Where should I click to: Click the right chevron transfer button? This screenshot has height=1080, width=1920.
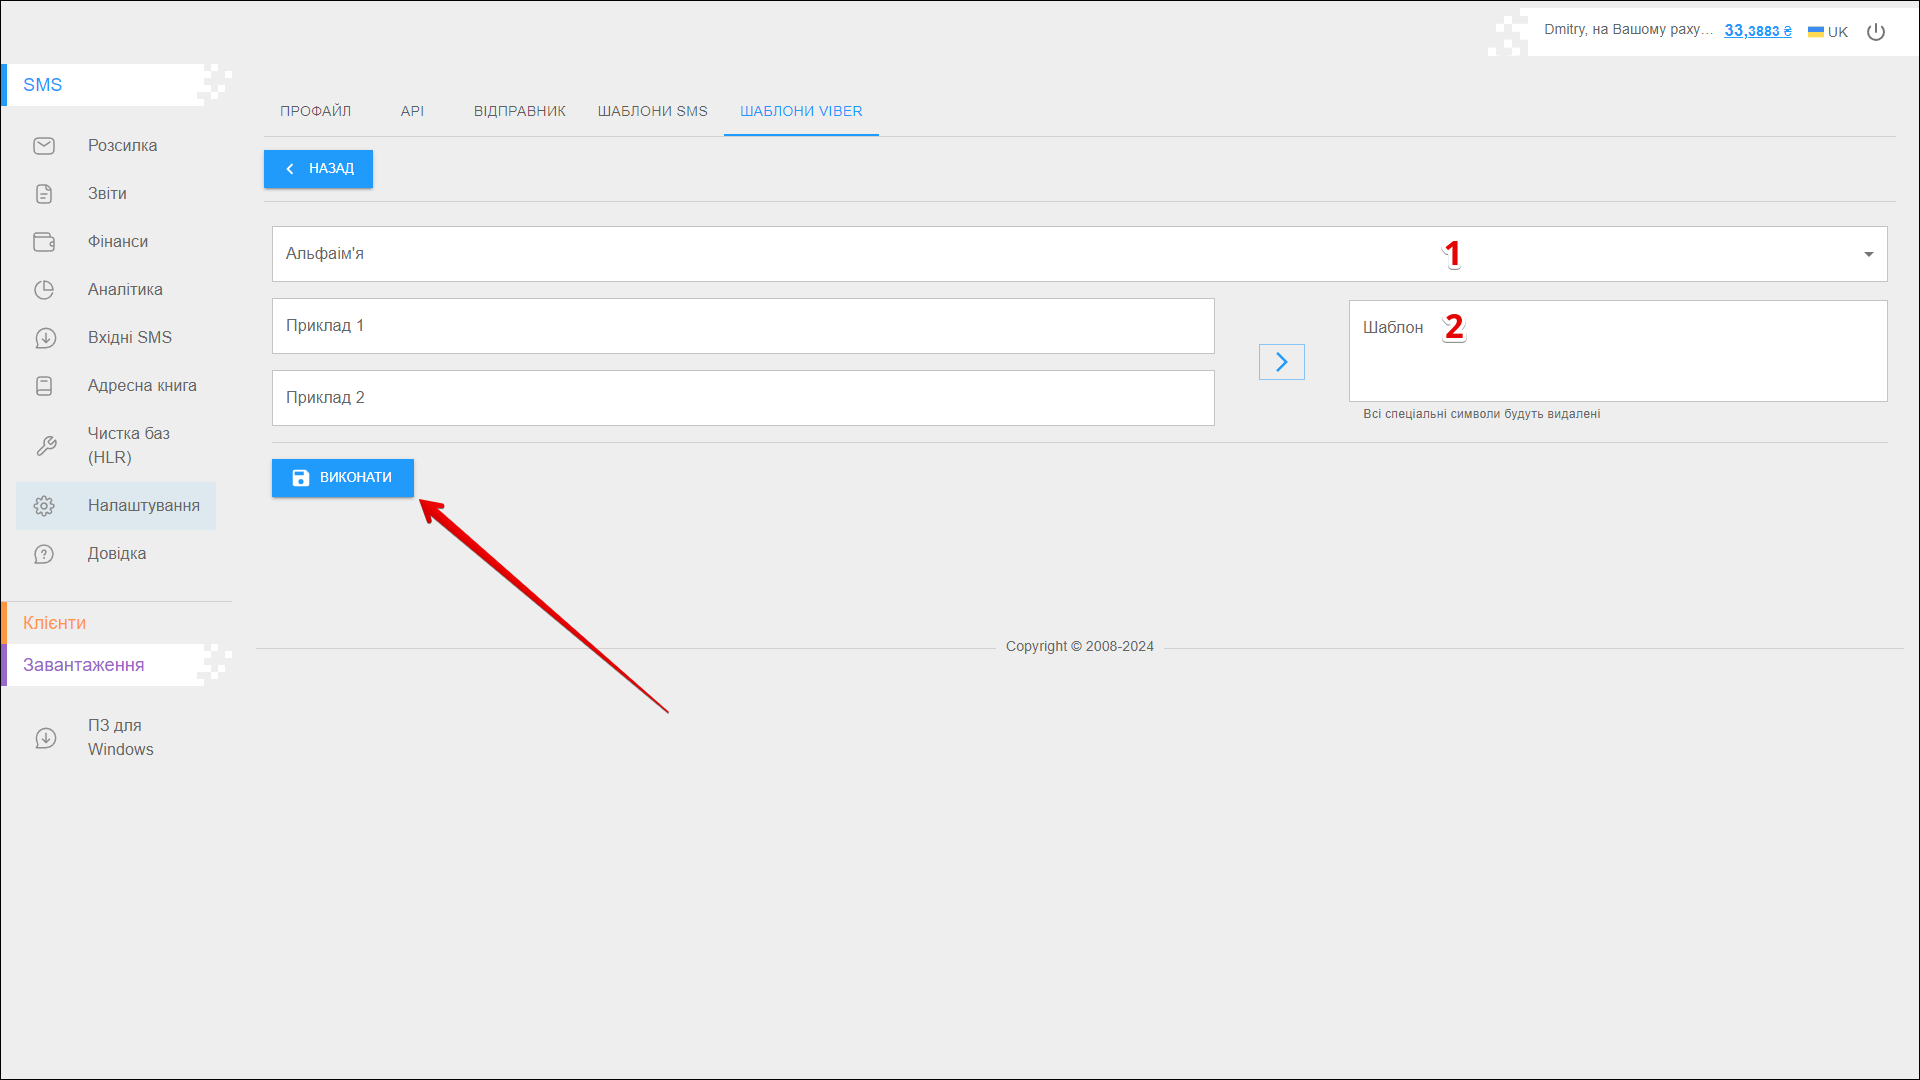[x=1281, y=362]
